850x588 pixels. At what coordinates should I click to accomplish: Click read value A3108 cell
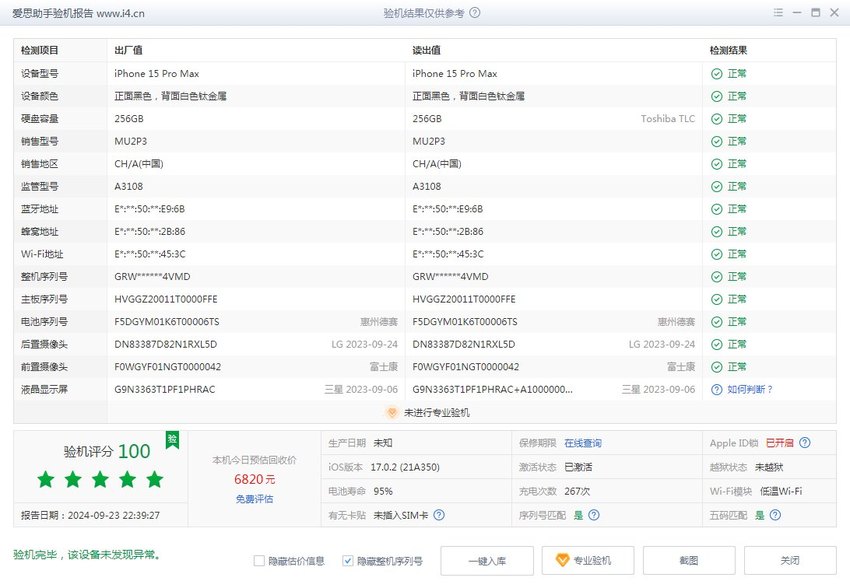[x=427, y=186]
